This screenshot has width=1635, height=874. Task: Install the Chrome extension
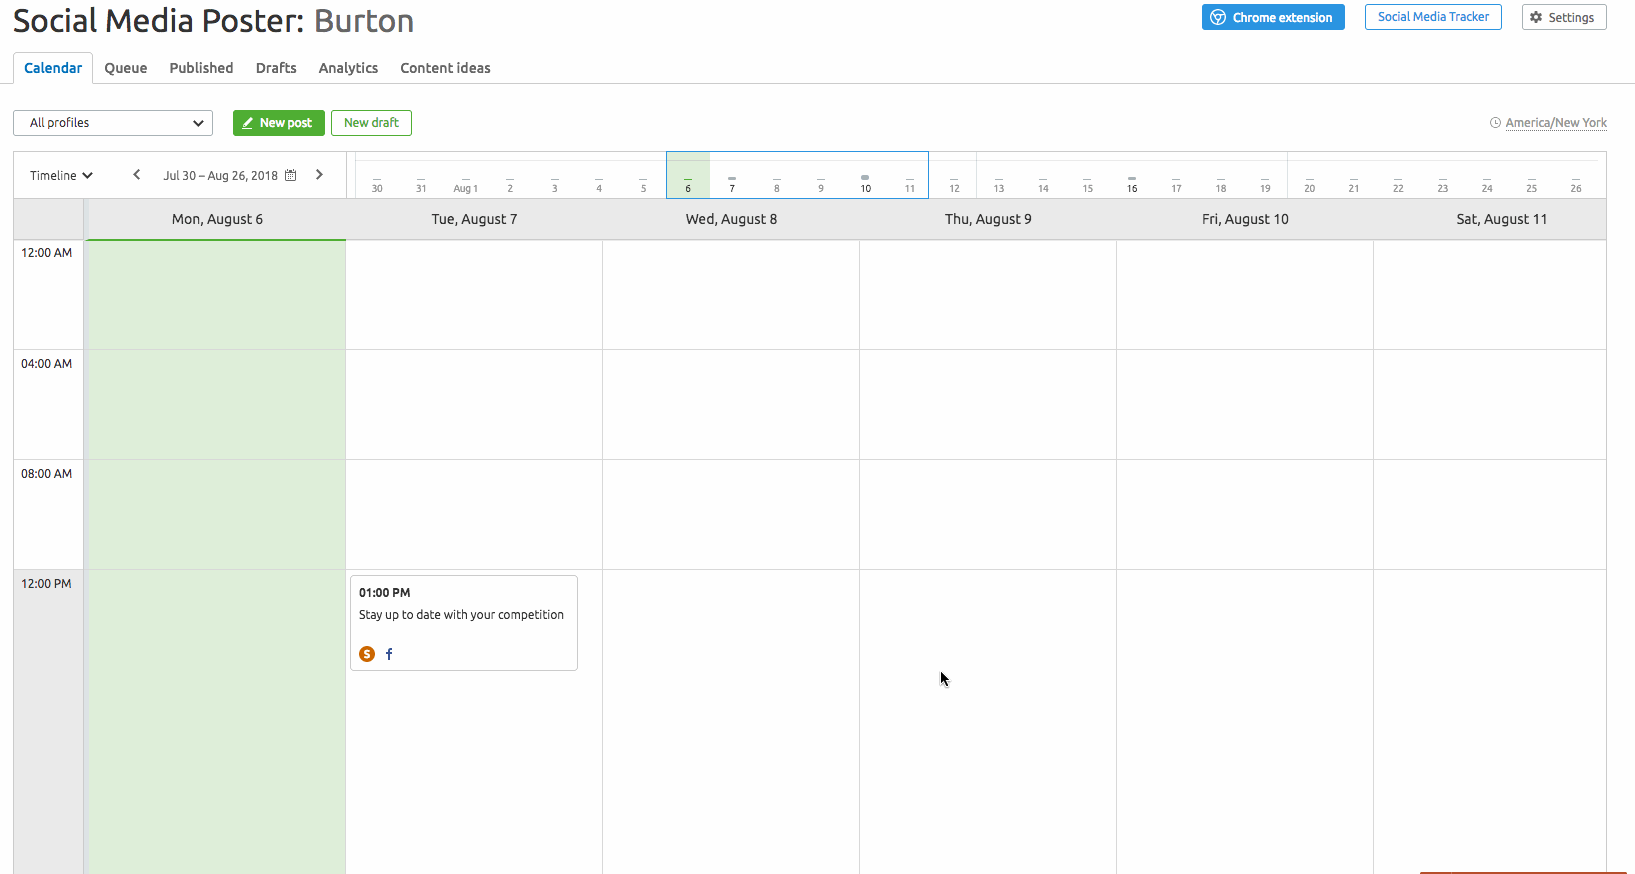coord(1272,17)
